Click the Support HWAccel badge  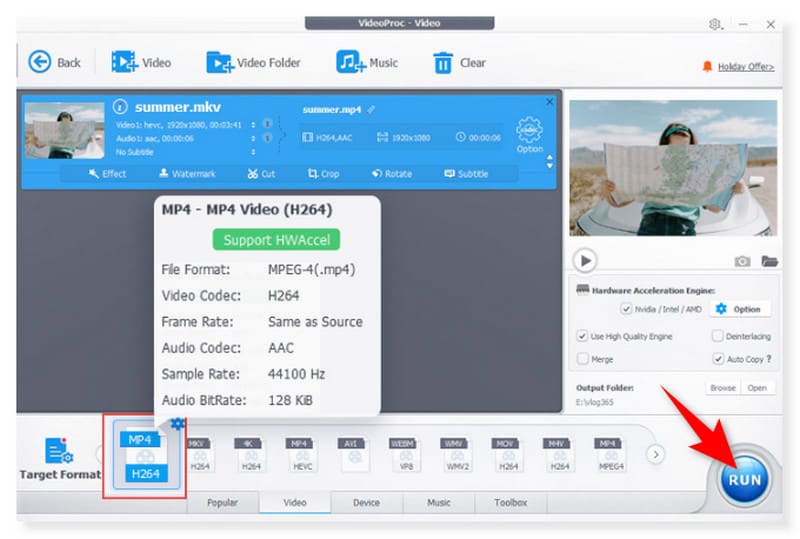click(x=276, y=240)
